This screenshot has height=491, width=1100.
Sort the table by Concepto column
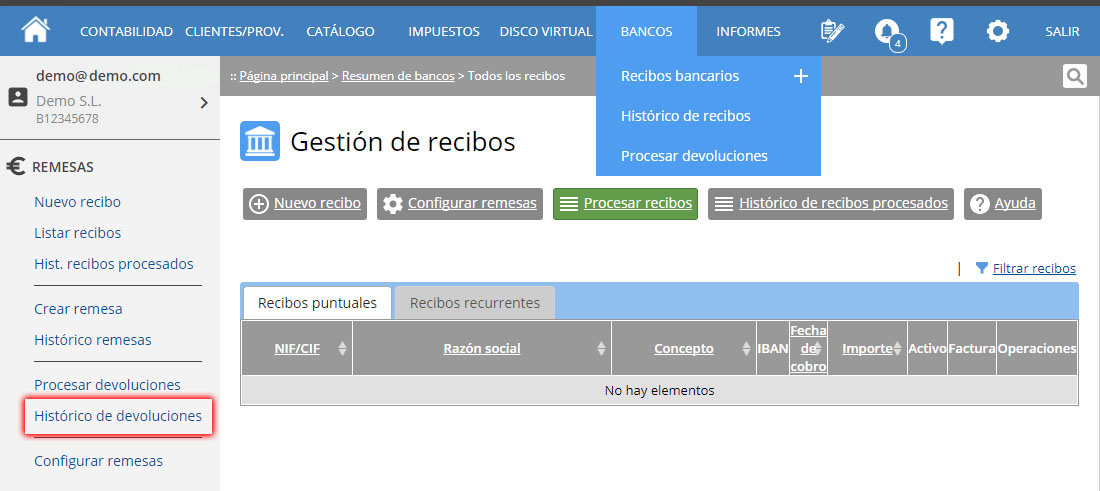pos(683,349)
